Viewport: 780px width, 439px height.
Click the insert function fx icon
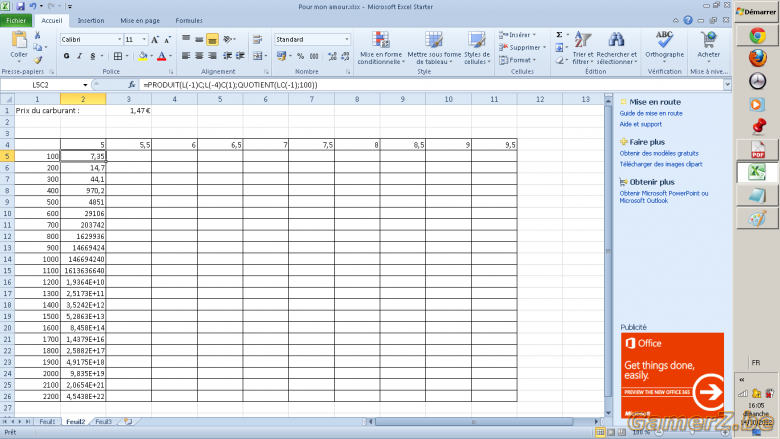[131, 85]
